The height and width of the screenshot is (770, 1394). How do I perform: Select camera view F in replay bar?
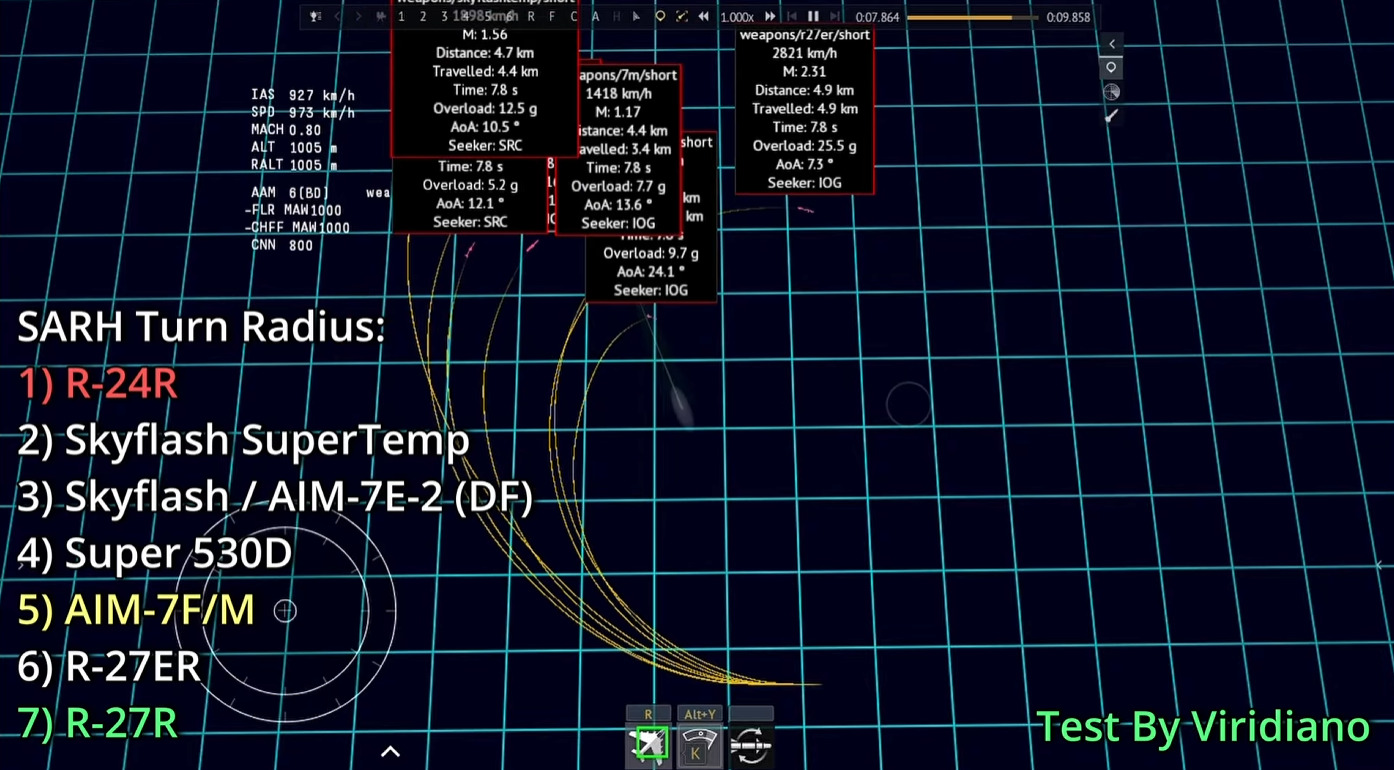pyautogui.click(x=552, y=17)
